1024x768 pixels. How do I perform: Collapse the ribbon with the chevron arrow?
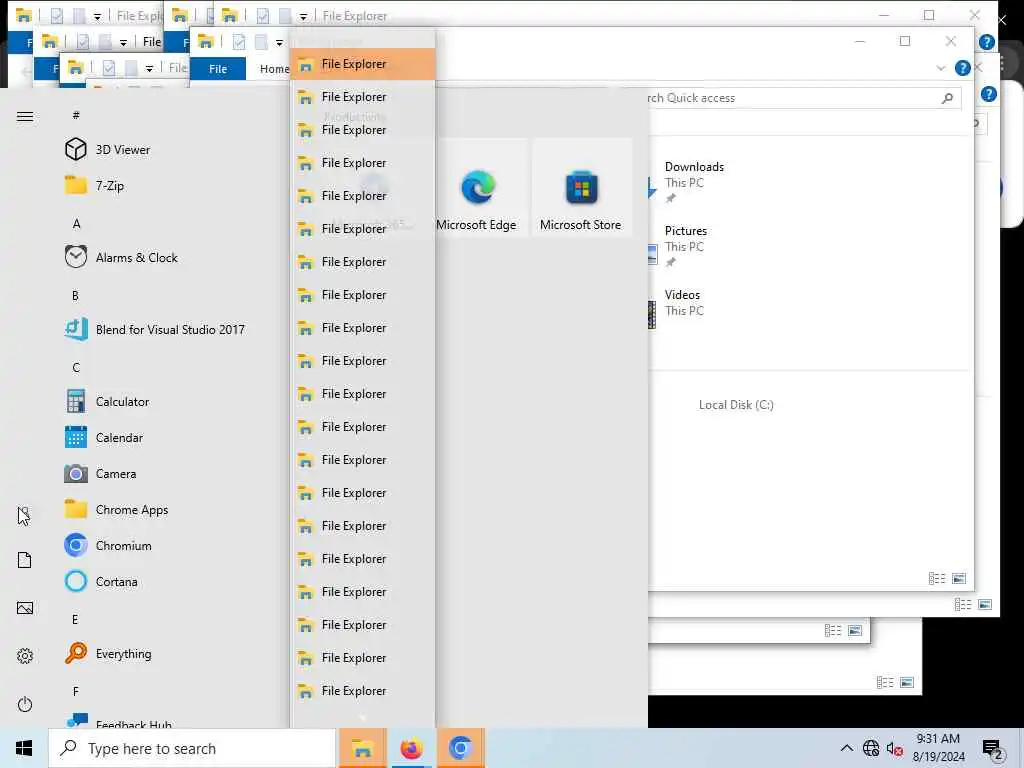point(941,68)
